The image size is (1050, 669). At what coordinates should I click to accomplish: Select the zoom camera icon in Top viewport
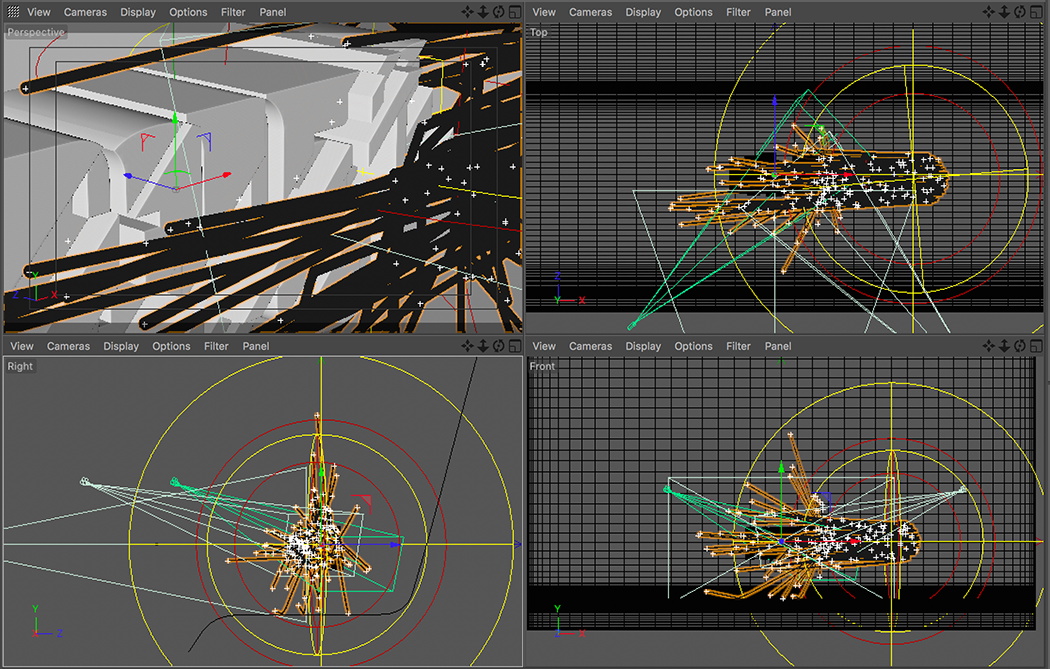[x=1004, y=11]
